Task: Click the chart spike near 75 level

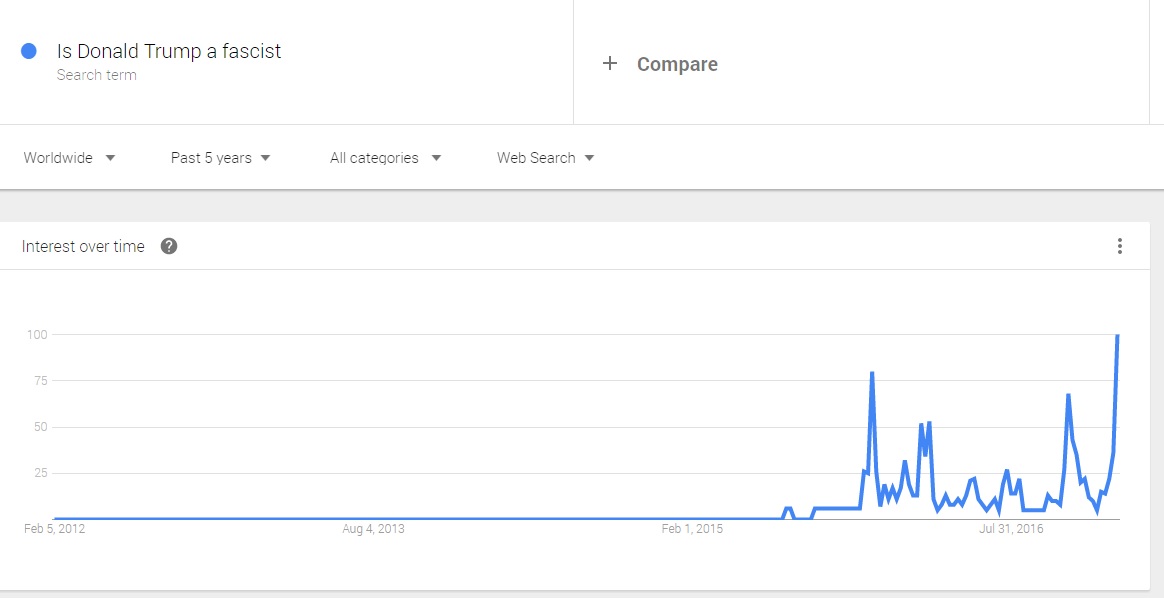Action: (x=872, y=373)
